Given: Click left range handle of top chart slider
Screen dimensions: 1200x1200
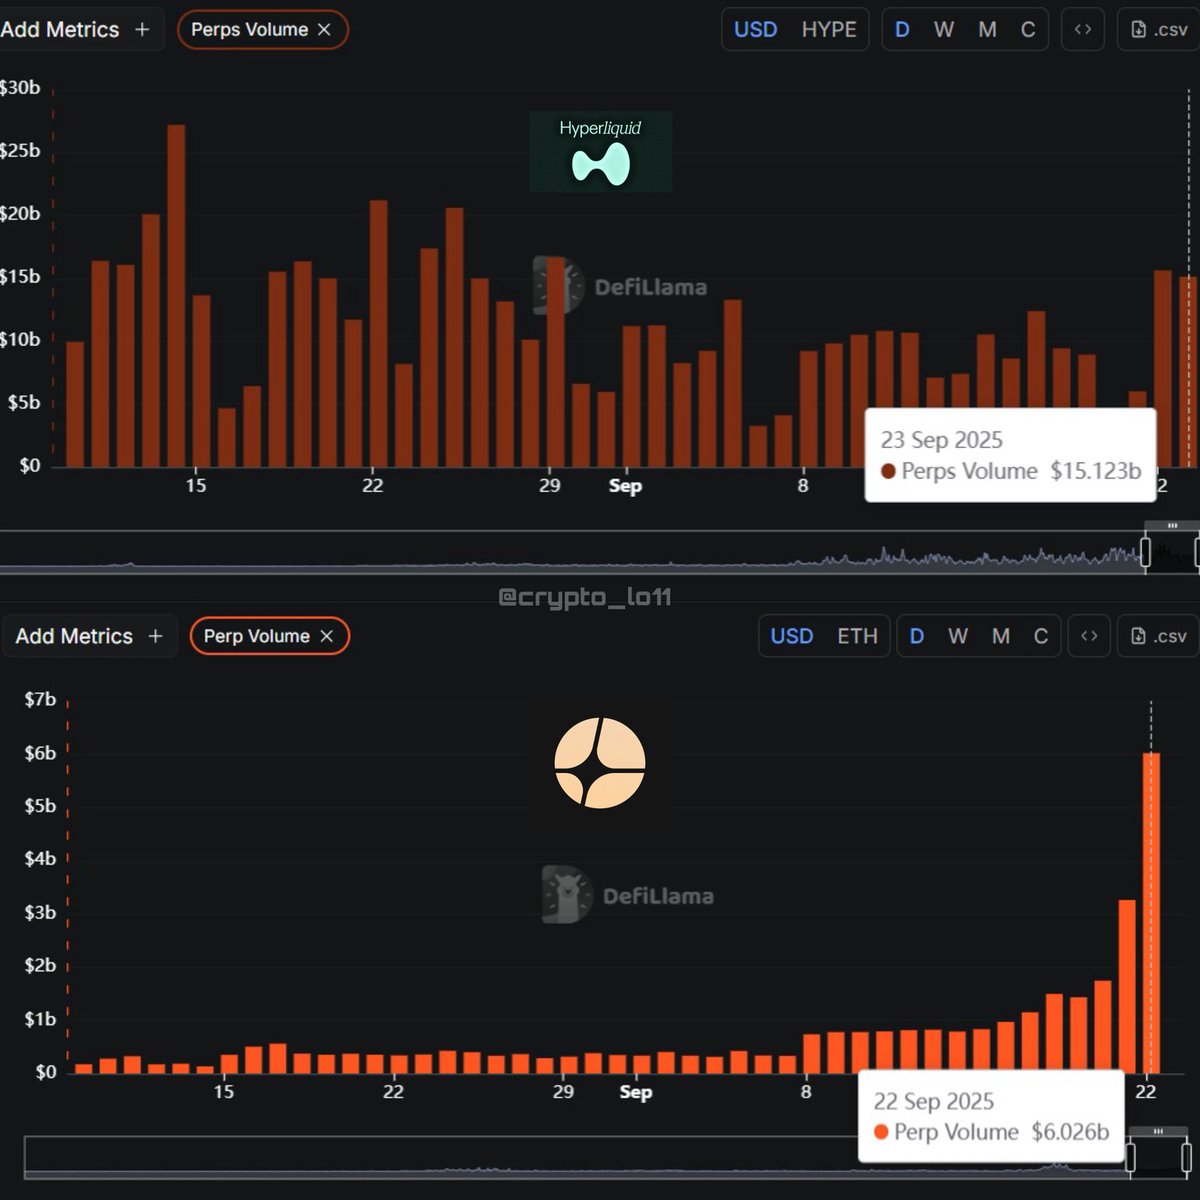Looking at the screenshot, I should (x=1146, y=551).
